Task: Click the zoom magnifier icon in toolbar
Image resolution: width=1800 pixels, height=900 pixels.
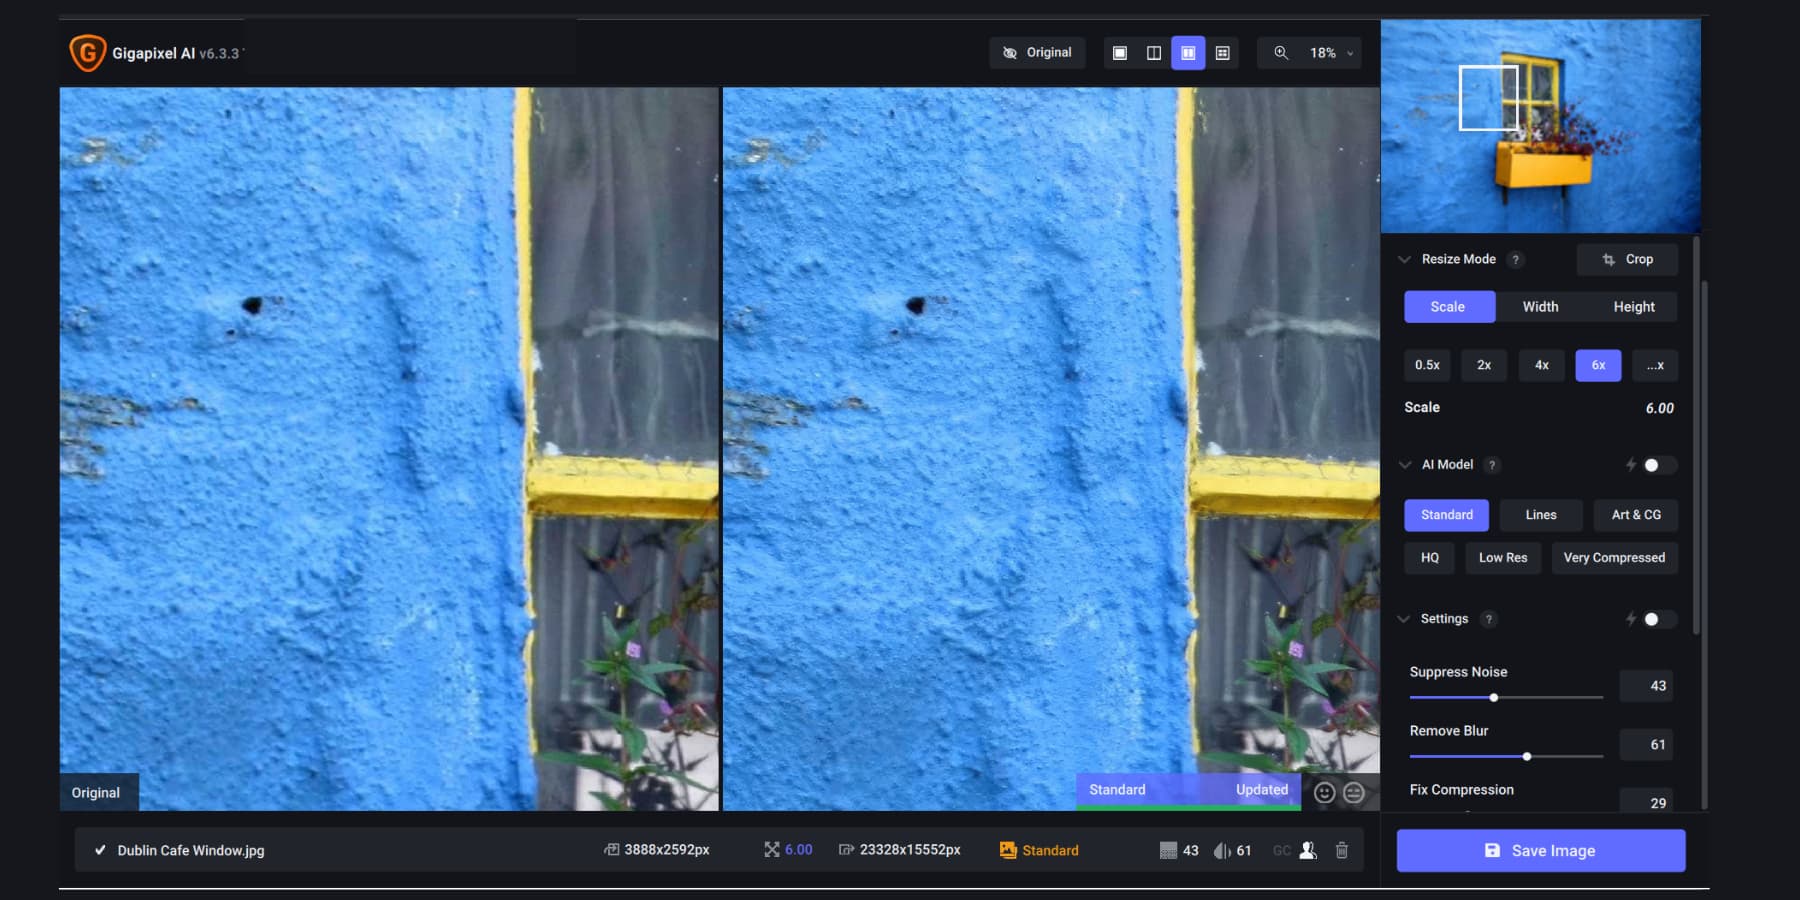Action: coord(1283,53)
